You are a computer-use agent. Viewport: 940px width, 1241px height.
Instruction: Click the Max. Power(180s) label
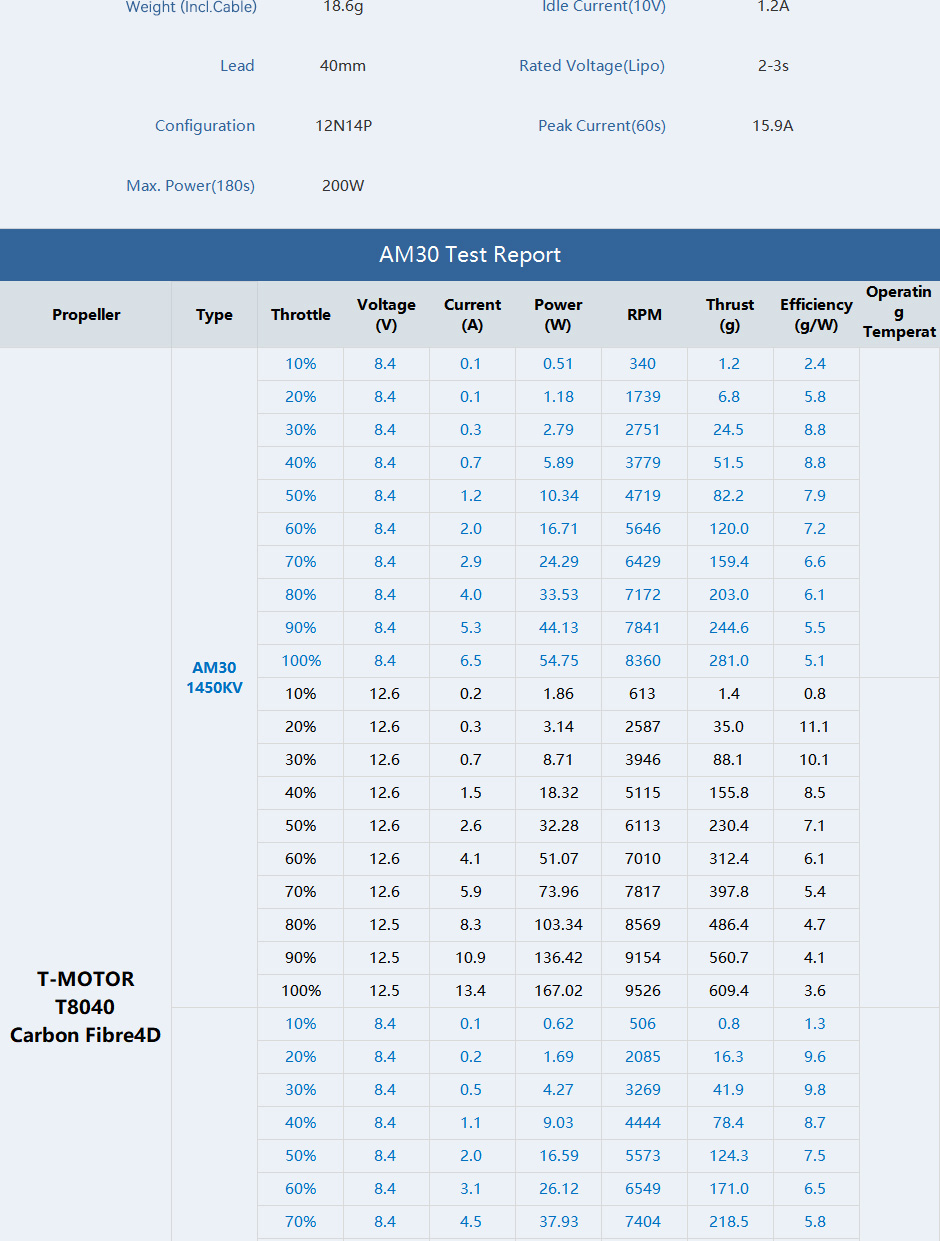tap(190, 186)
